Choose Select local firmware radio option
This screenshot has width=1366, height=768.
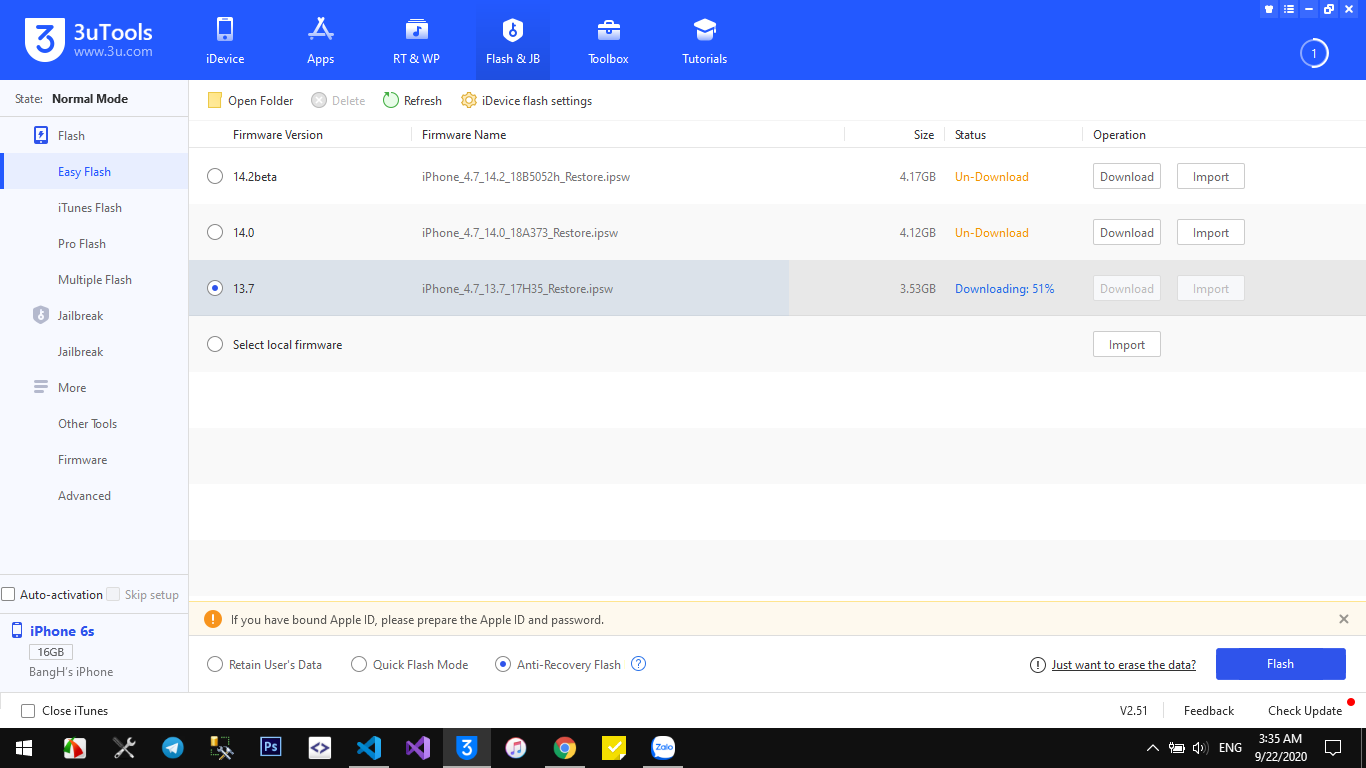(x=215, y=344)
